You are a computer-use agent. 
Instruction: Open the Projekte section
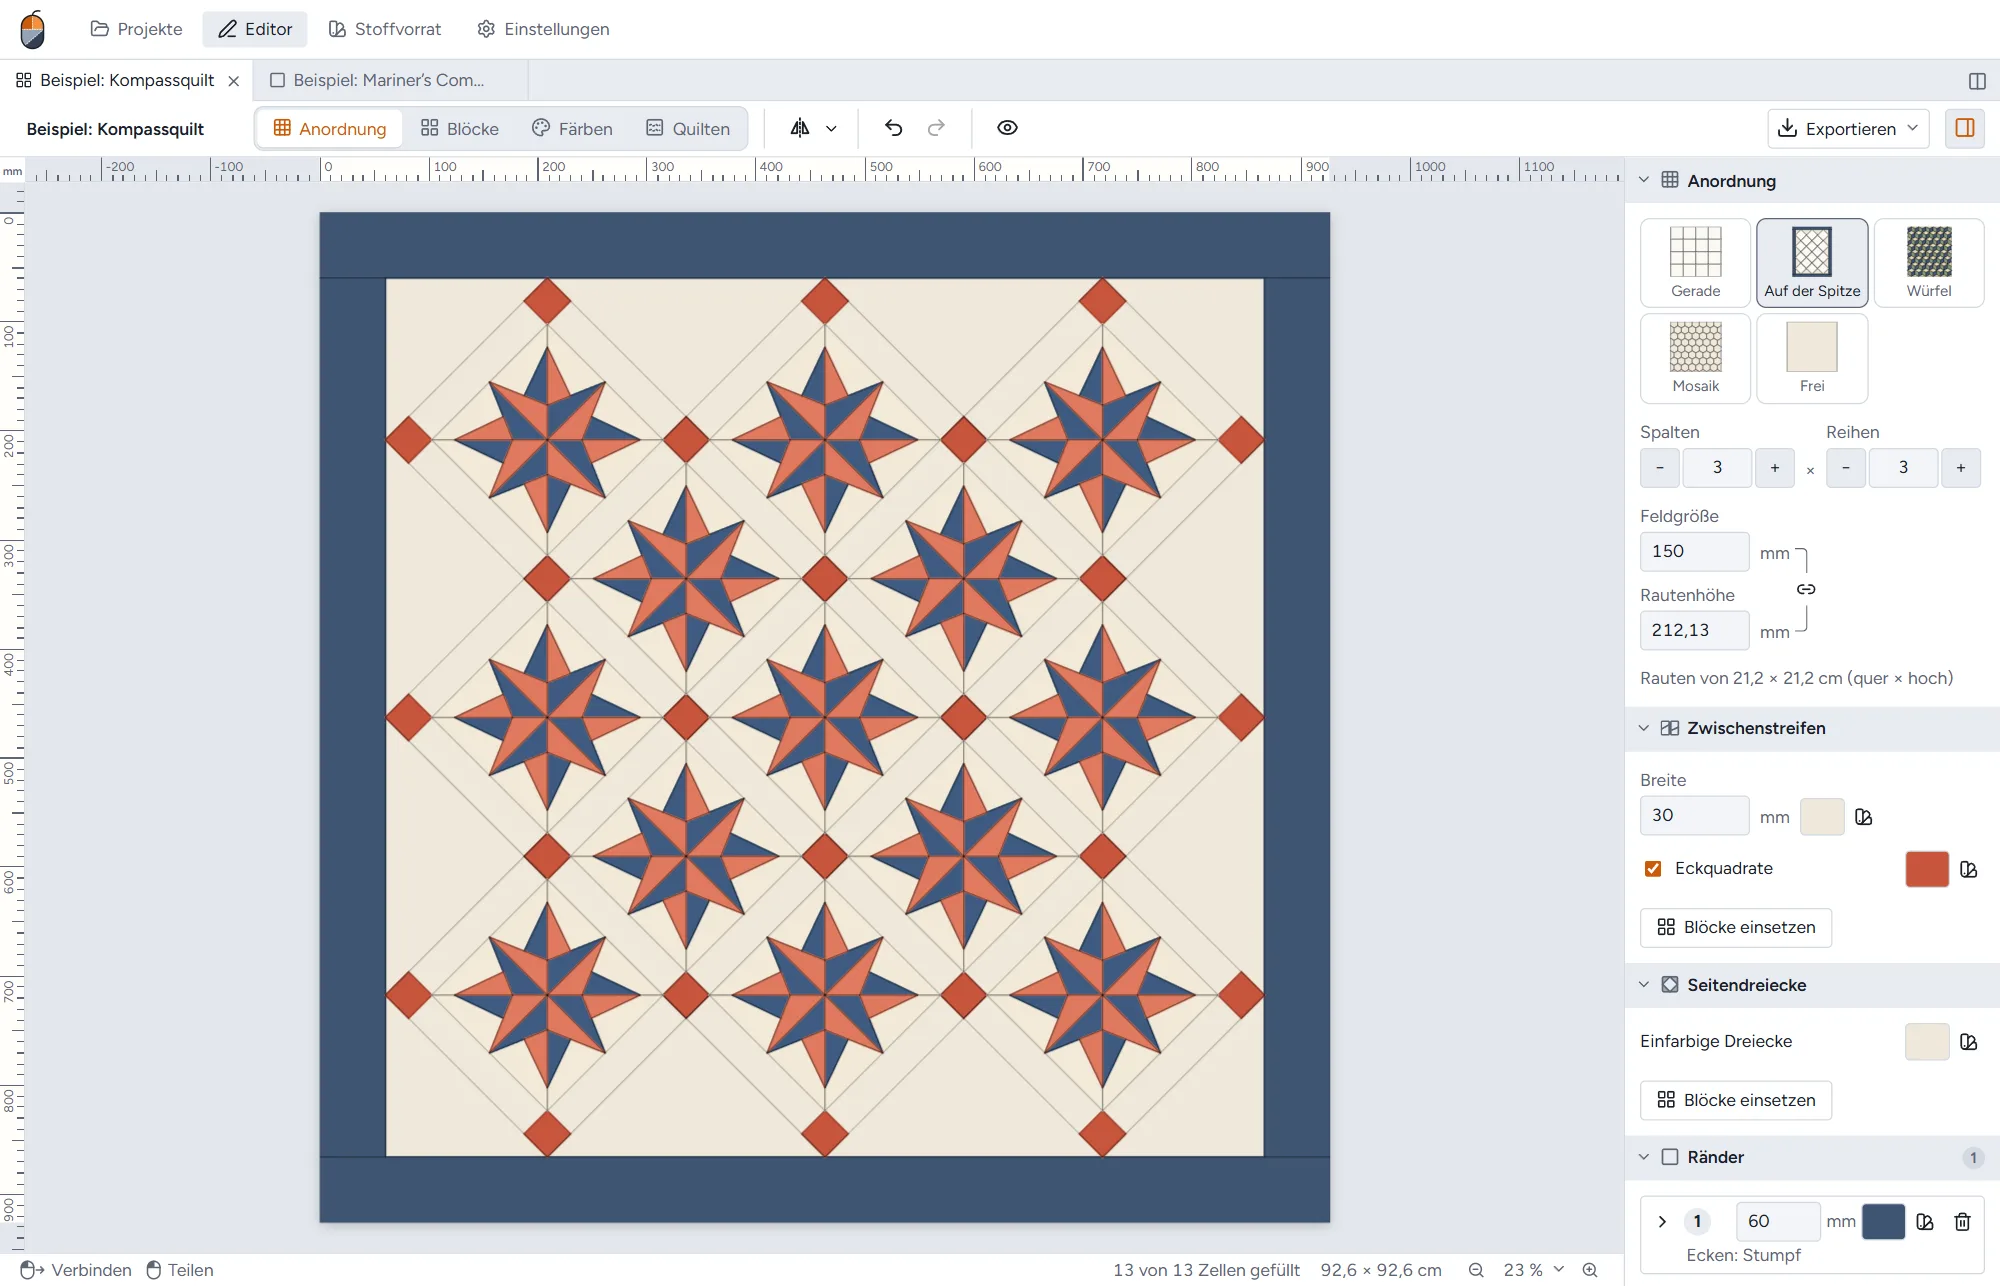tap(136, 29)
